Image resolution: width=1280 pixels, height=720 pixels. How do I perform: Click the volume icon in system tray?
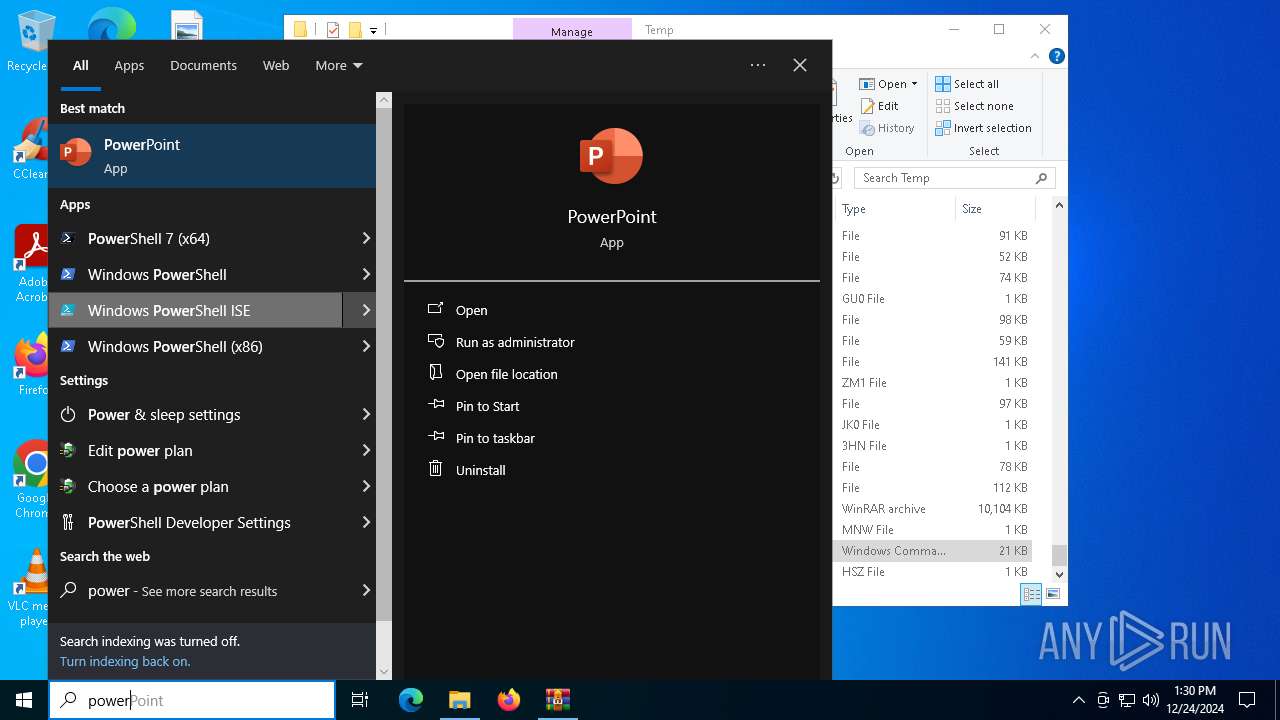(1151, 700)
